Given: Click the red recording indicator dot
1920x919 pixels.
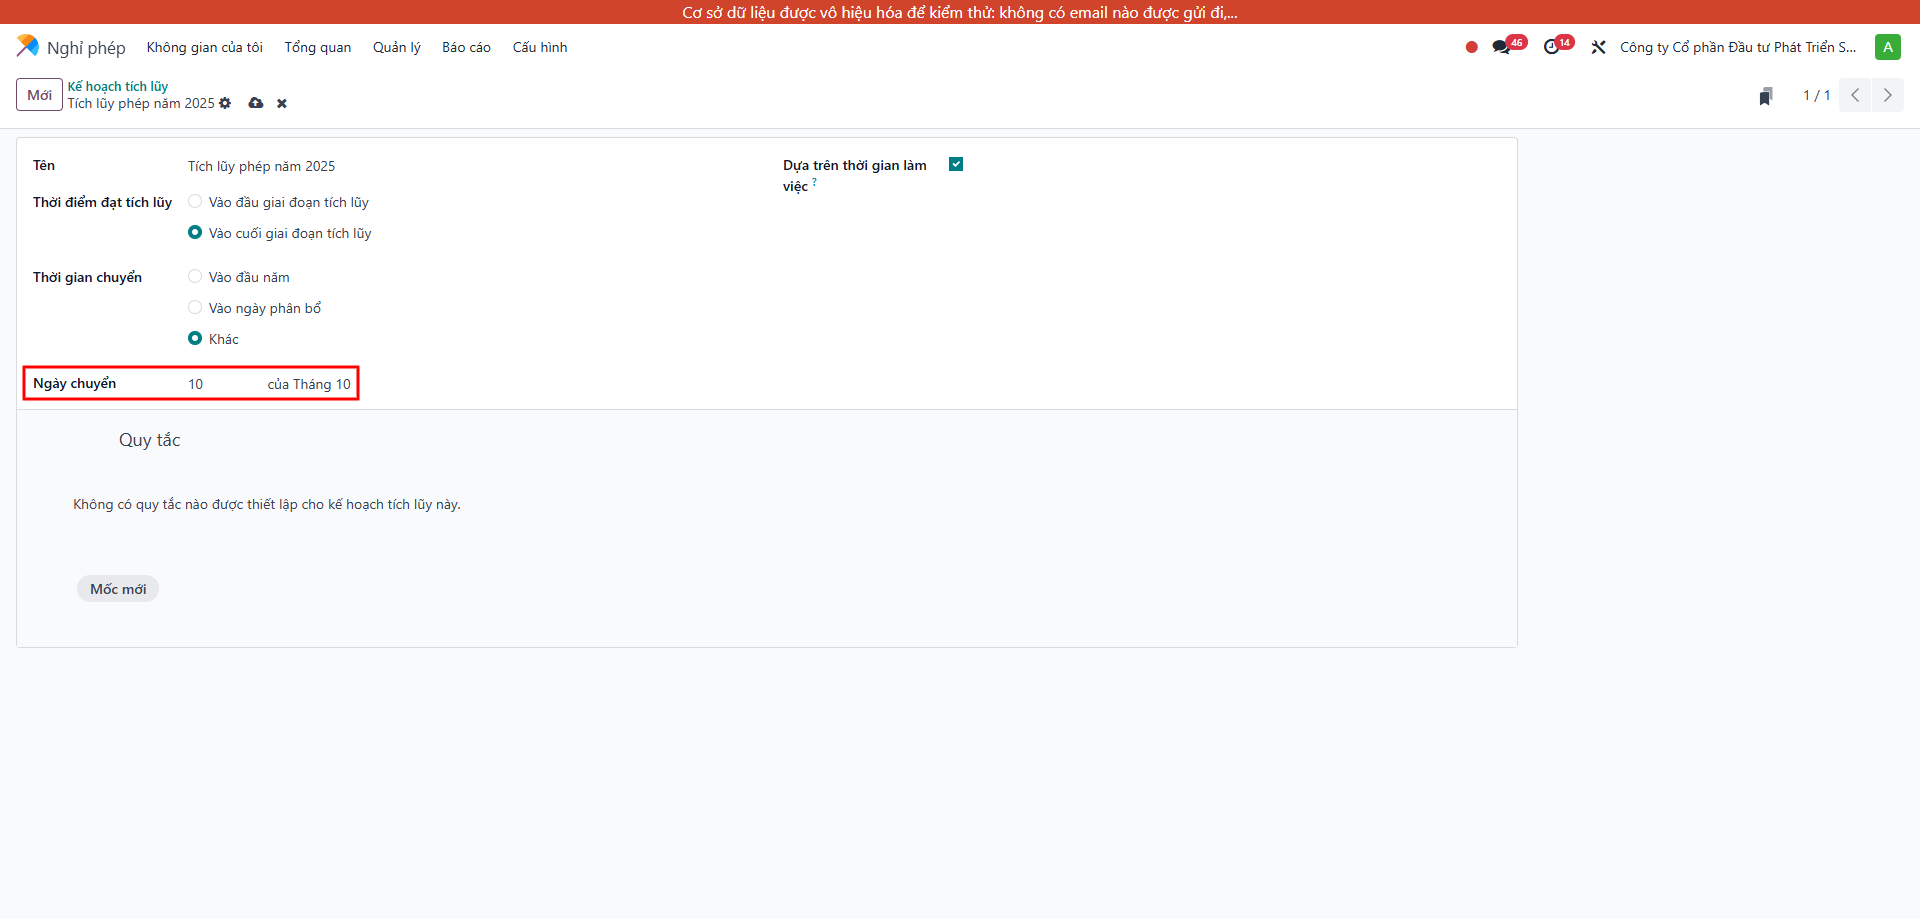Looking at the screenshot, I should coord(1471,47).
